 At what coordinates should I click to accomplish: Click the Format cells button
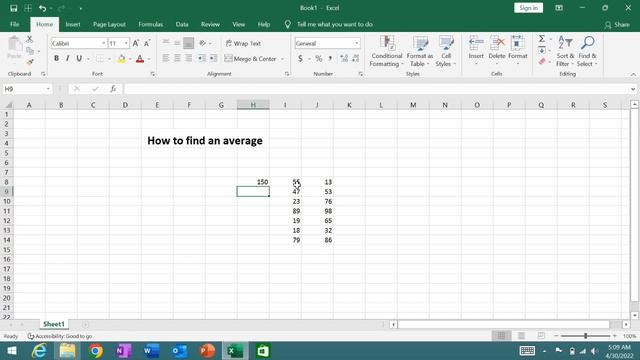tap(518, 51)
